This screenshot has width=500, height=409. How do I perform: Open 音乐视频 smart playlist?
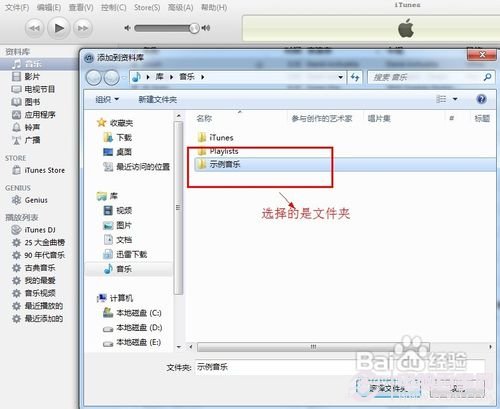[x=39, y=293]
